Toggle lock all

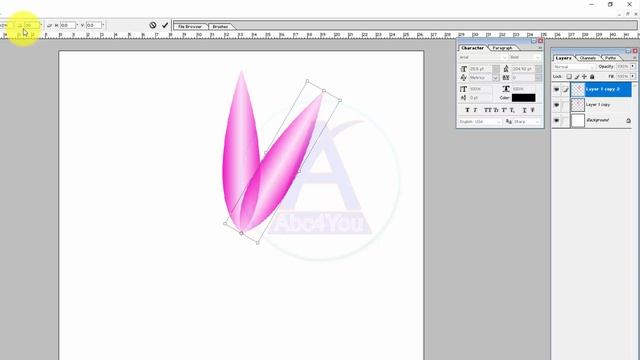point(592,77)
